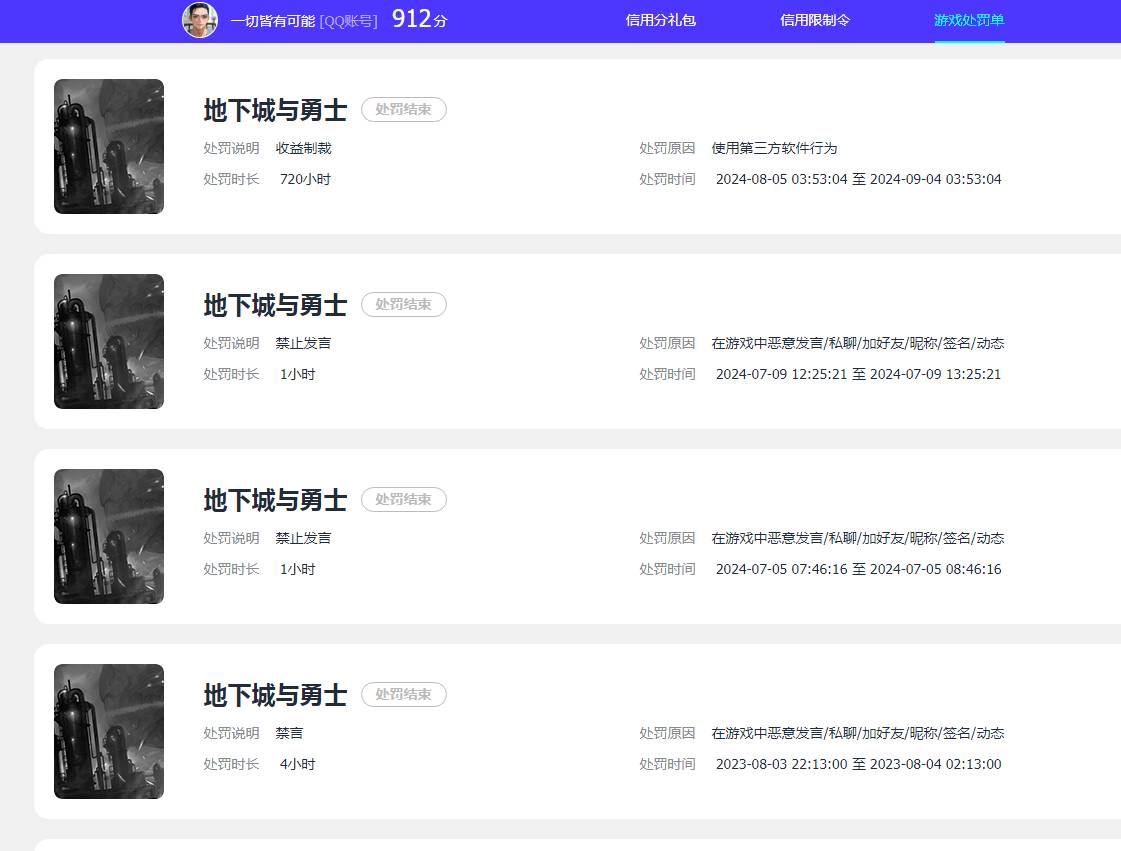Open the 信用分礼包 tab
This screenshot has height=851, width=1121.
(660, 20)
